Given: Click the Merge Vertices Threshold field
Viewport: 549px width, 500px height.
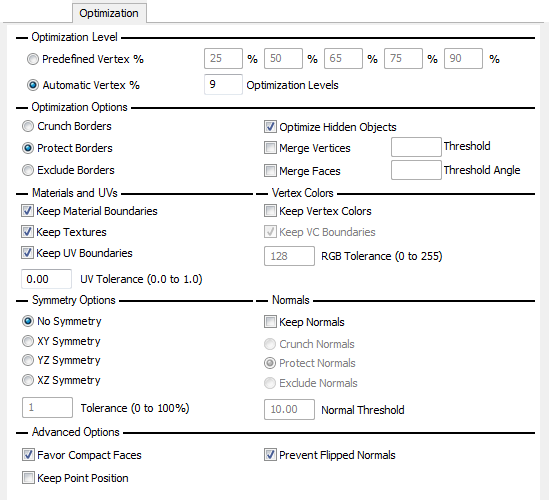Looking at the screenshot, I should (x=416, y=147).
